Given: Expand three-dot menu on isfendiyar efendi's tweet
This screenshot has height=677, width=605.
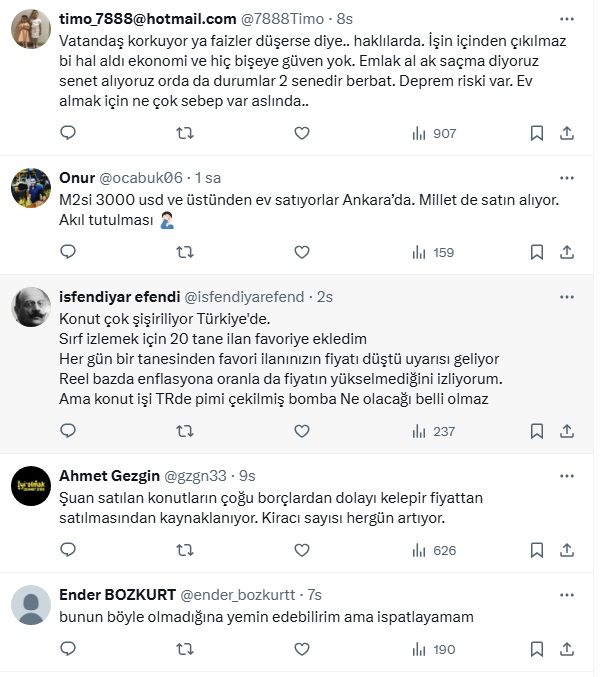Looking at the screenshot, I should [567, 297].
